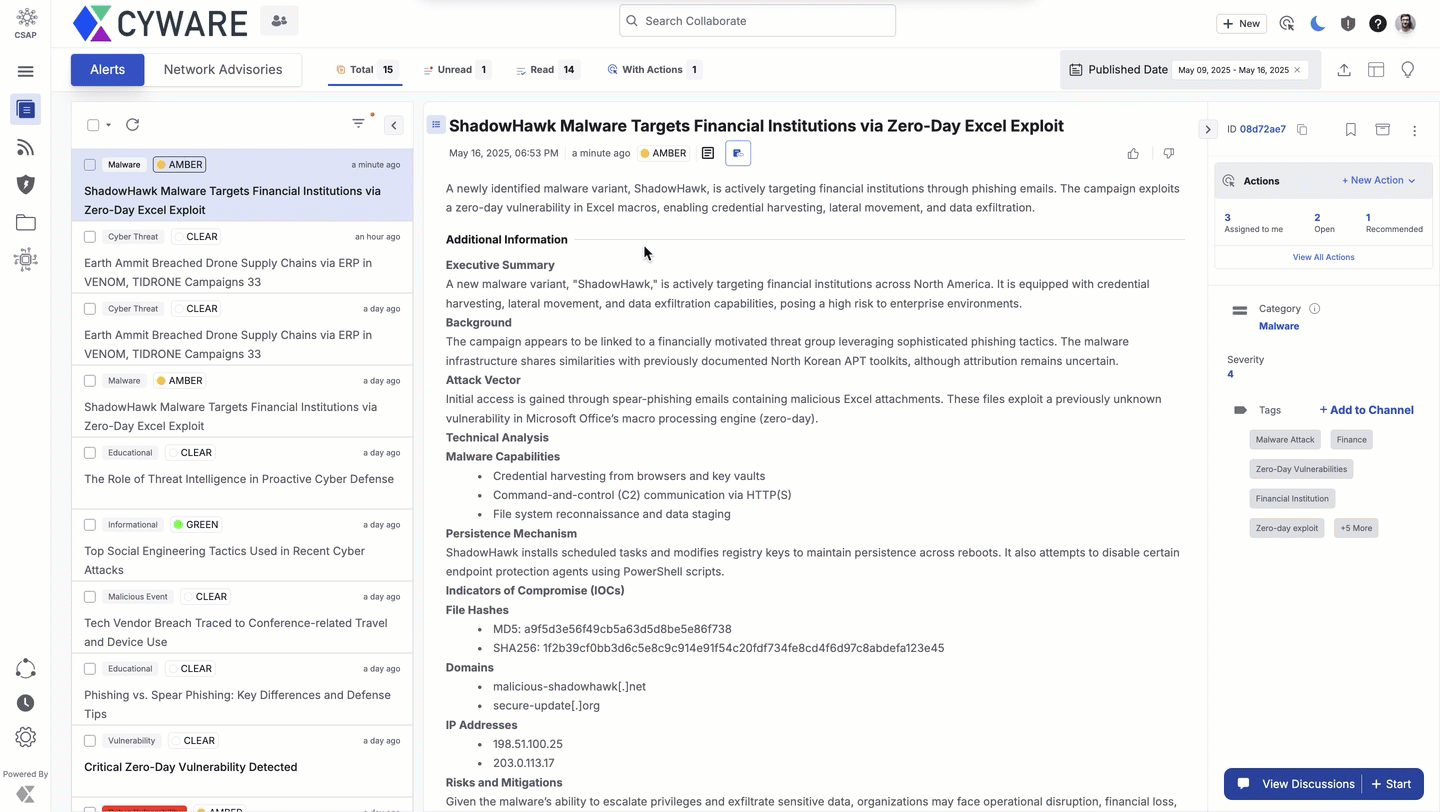Click the refresh alerts icon
Screen dimensions: 1440x812
coord(132,125)
